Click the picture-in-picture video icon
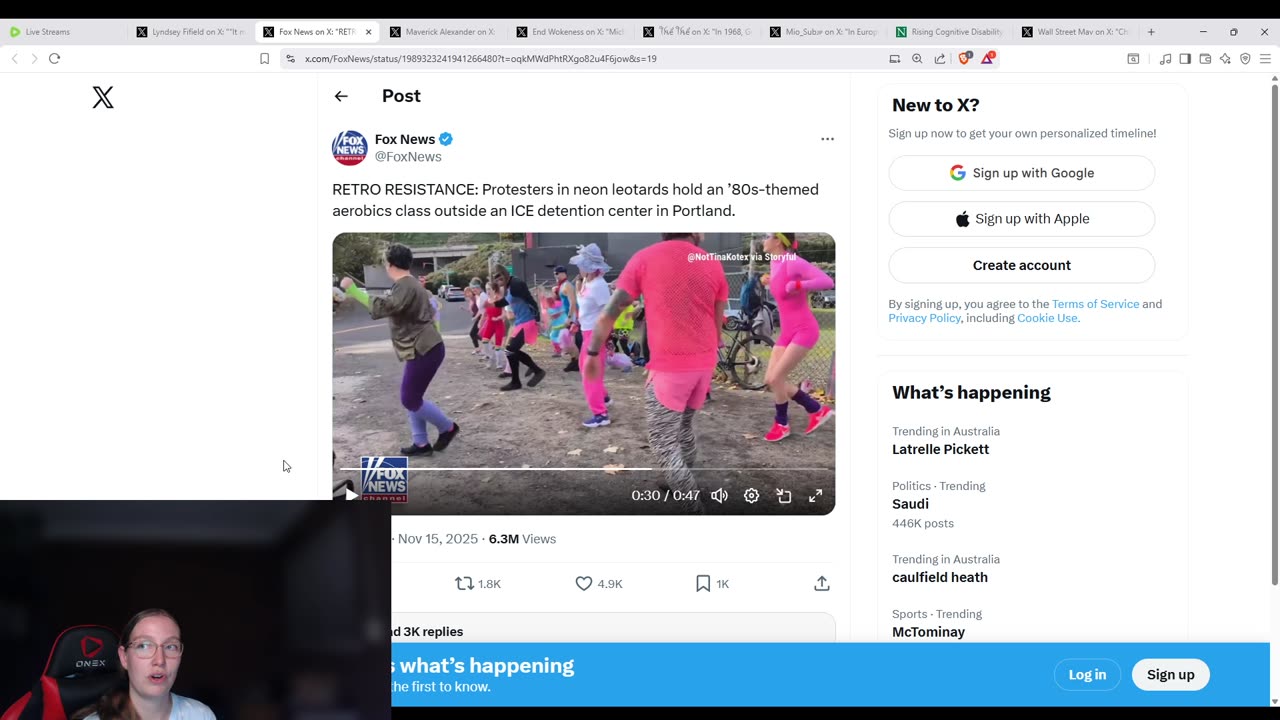This screenshot has width=1280, height=720. 784,495
